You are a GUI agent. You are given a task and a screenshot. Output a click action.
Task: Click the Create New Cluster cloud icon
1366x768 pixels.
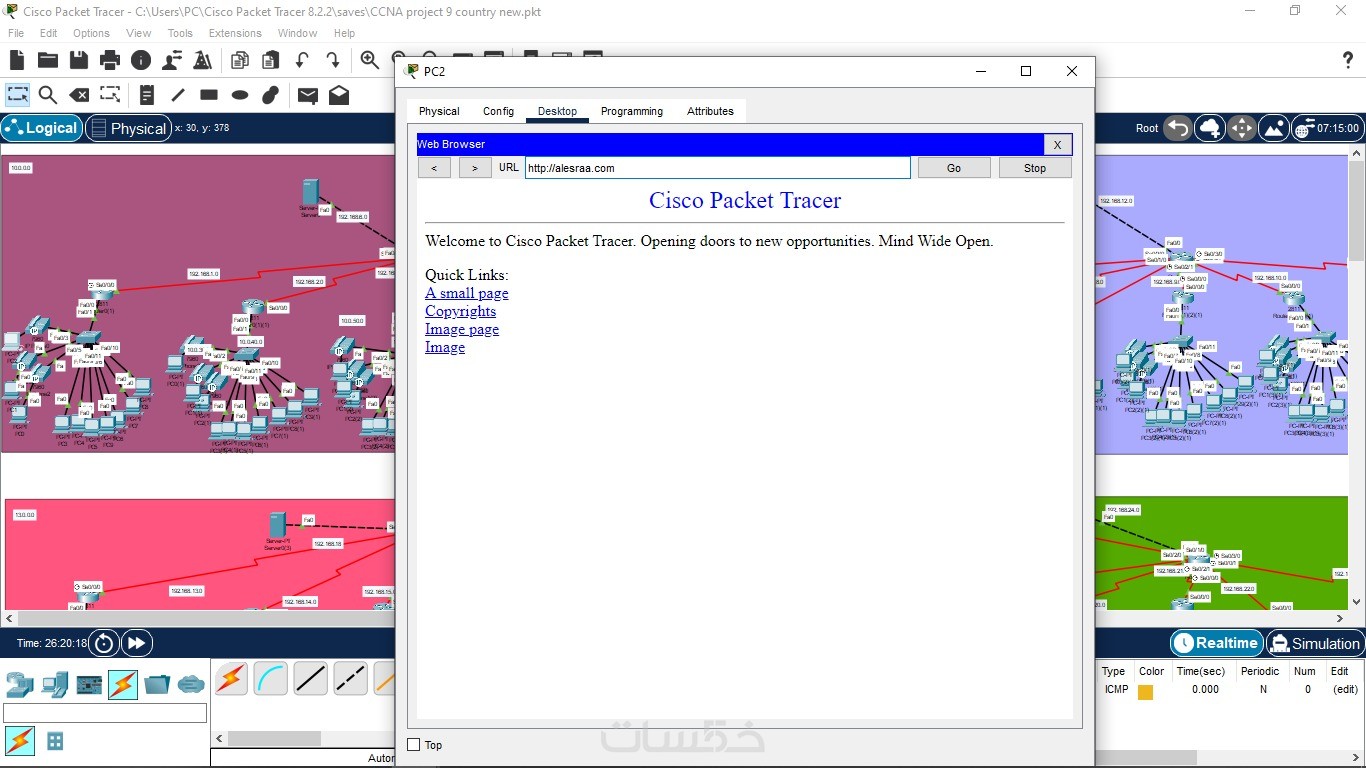pos(1210,128)
